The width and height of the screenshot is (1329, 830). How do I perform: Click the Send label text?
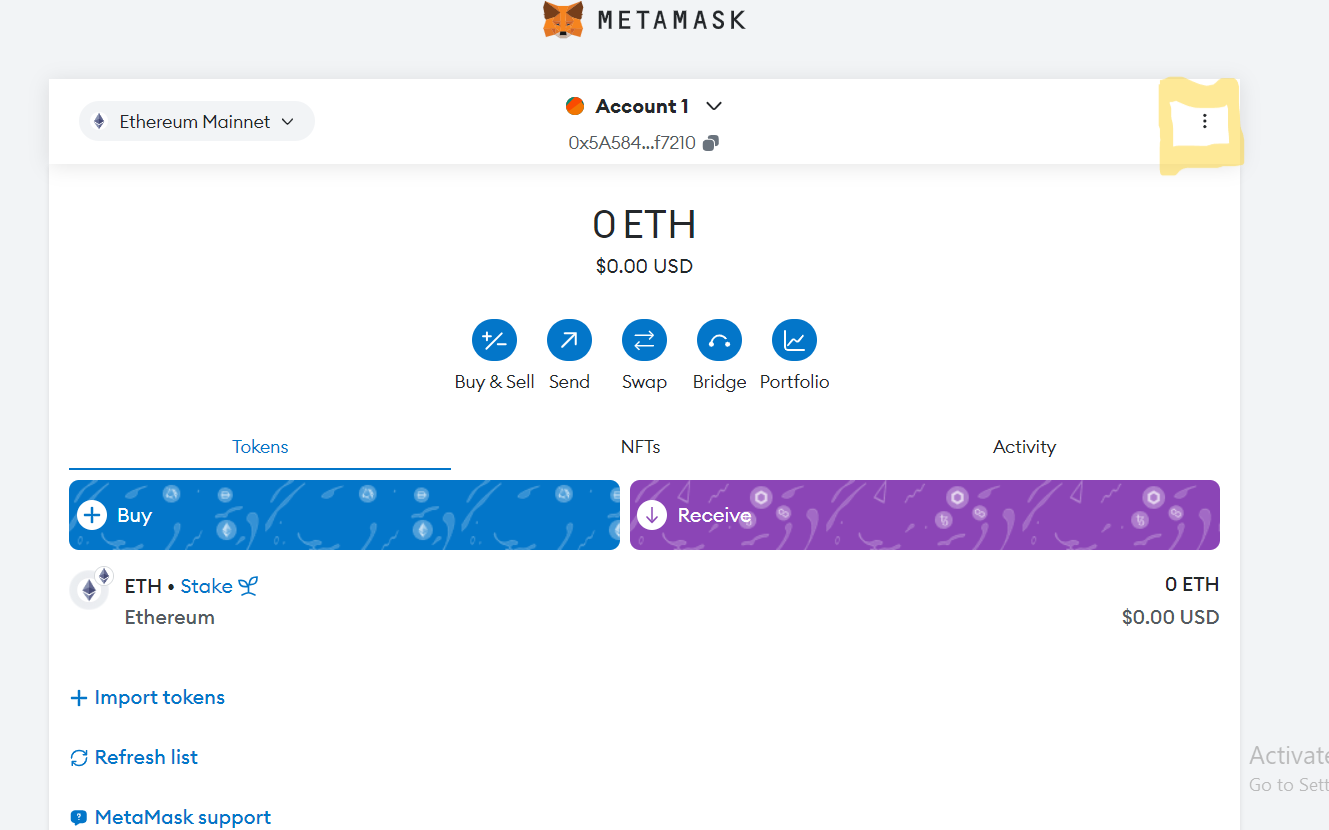(x=569, y=382)
